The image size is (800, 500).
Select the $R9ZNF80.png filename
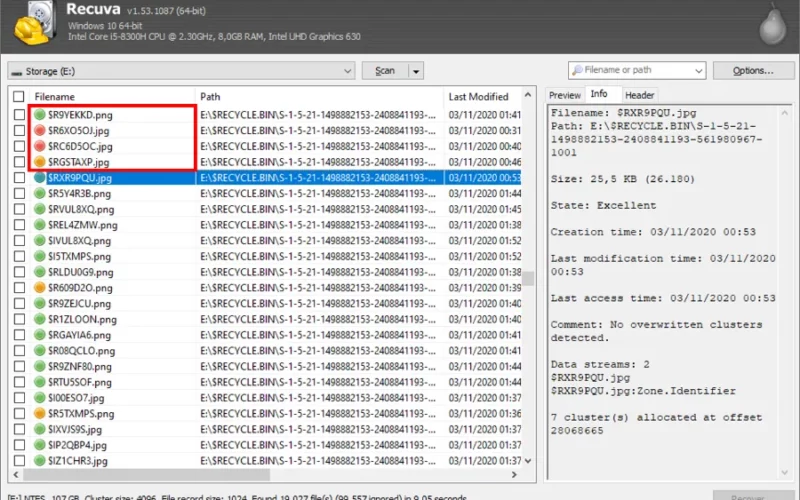pos(80,366)
